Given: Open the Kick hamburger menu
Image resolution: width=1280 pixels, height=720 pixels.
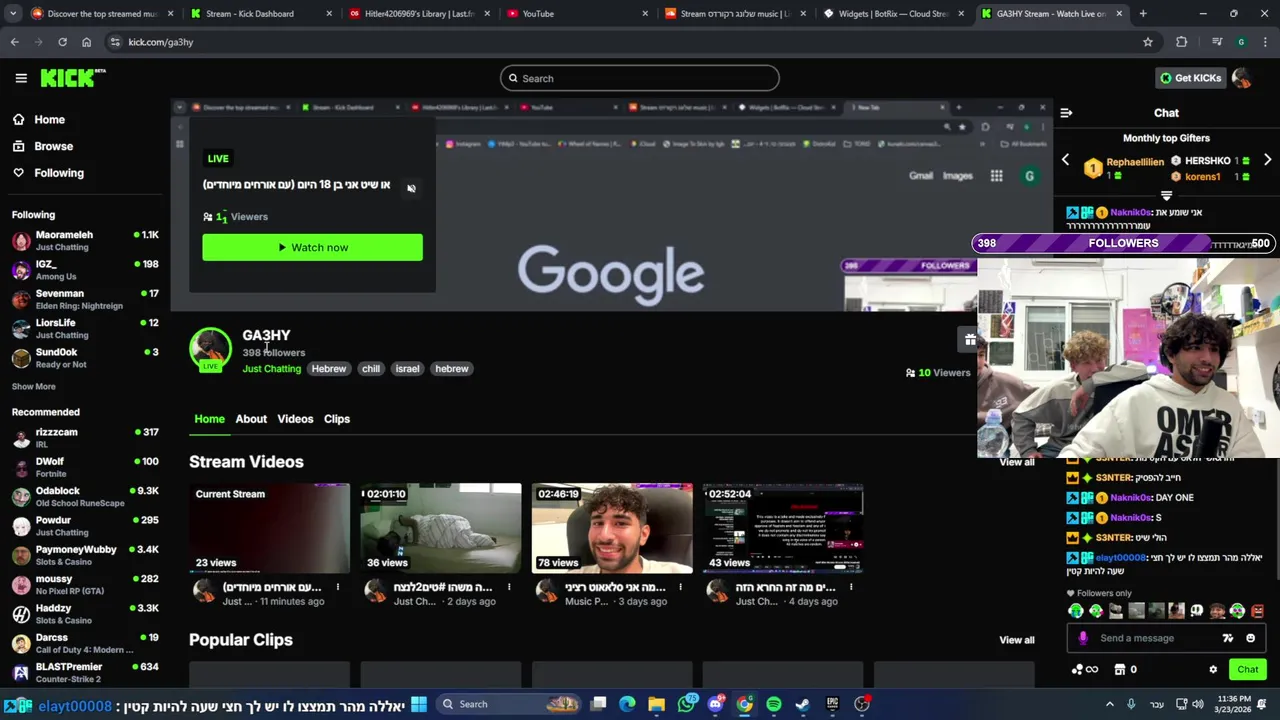Looking at the screenshot, I should pyautogui.click(x=21, y=78).
